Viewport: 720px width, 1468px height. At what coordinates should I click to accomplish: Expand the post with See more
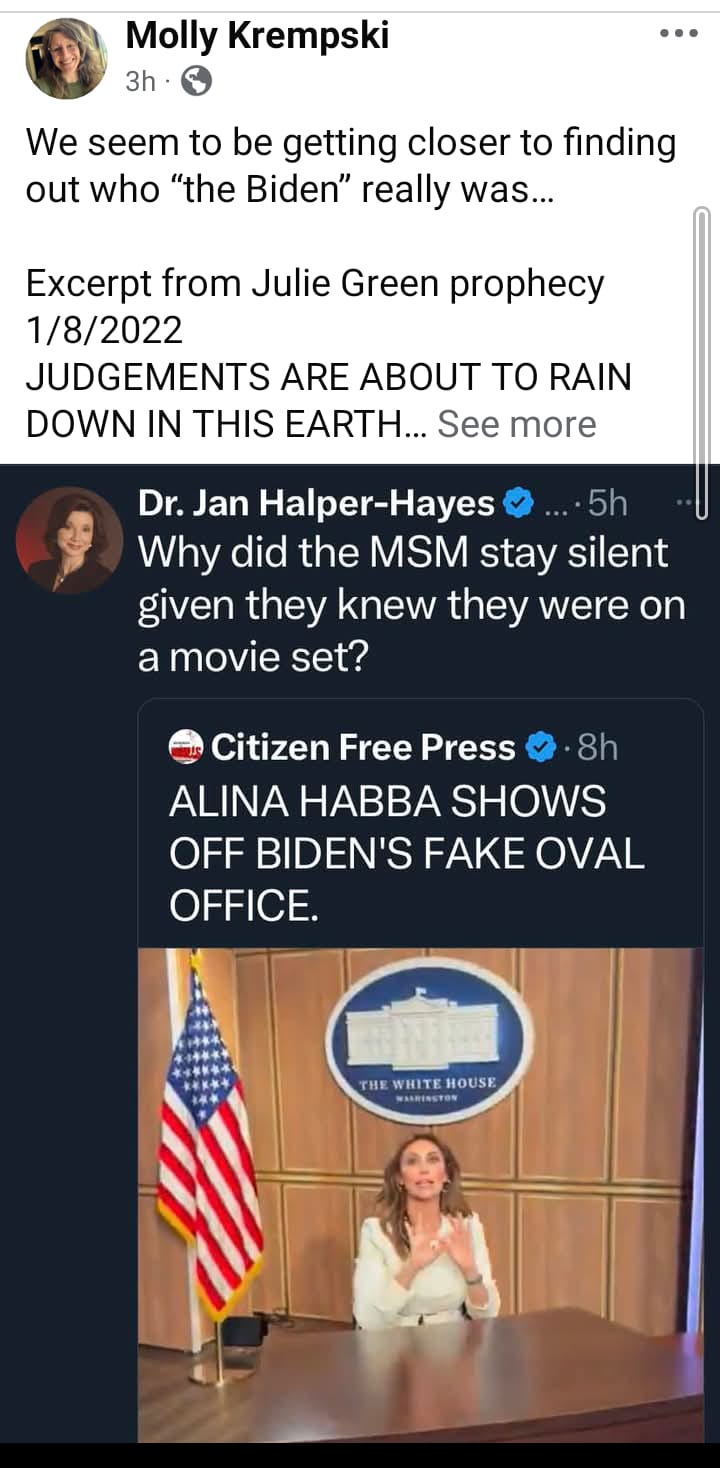(x=516, y=424)
